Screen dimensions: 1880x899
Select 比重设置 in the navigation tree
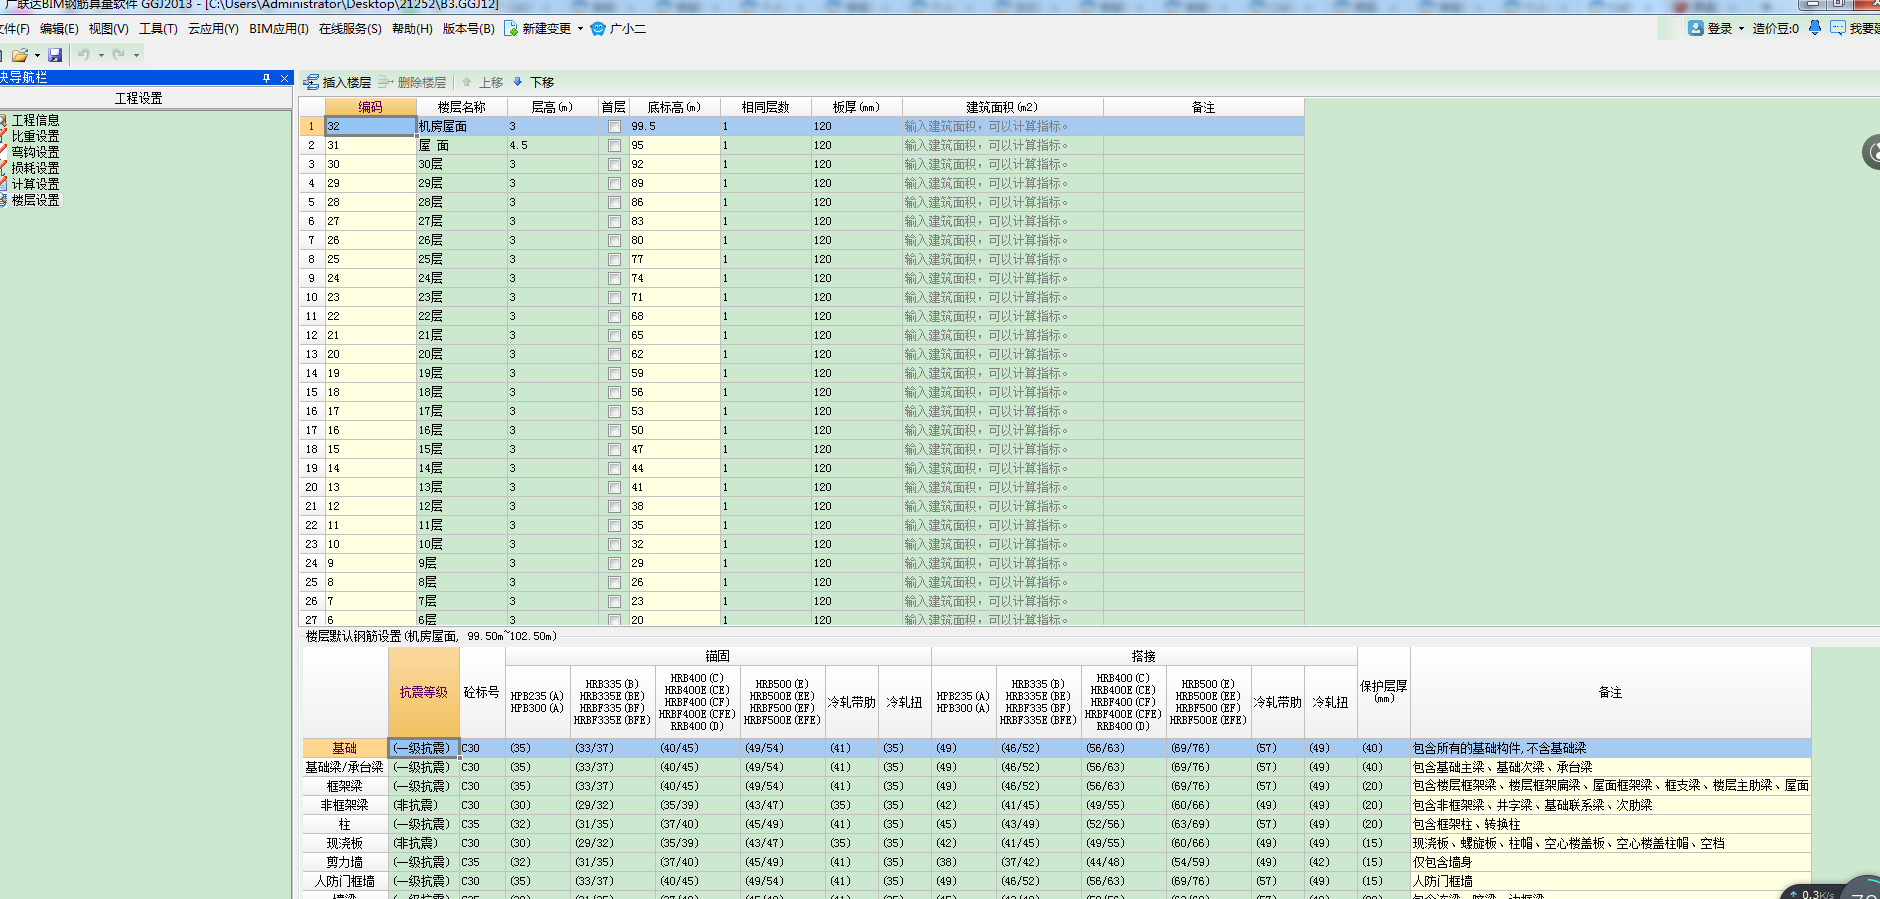tap(35, 136)
